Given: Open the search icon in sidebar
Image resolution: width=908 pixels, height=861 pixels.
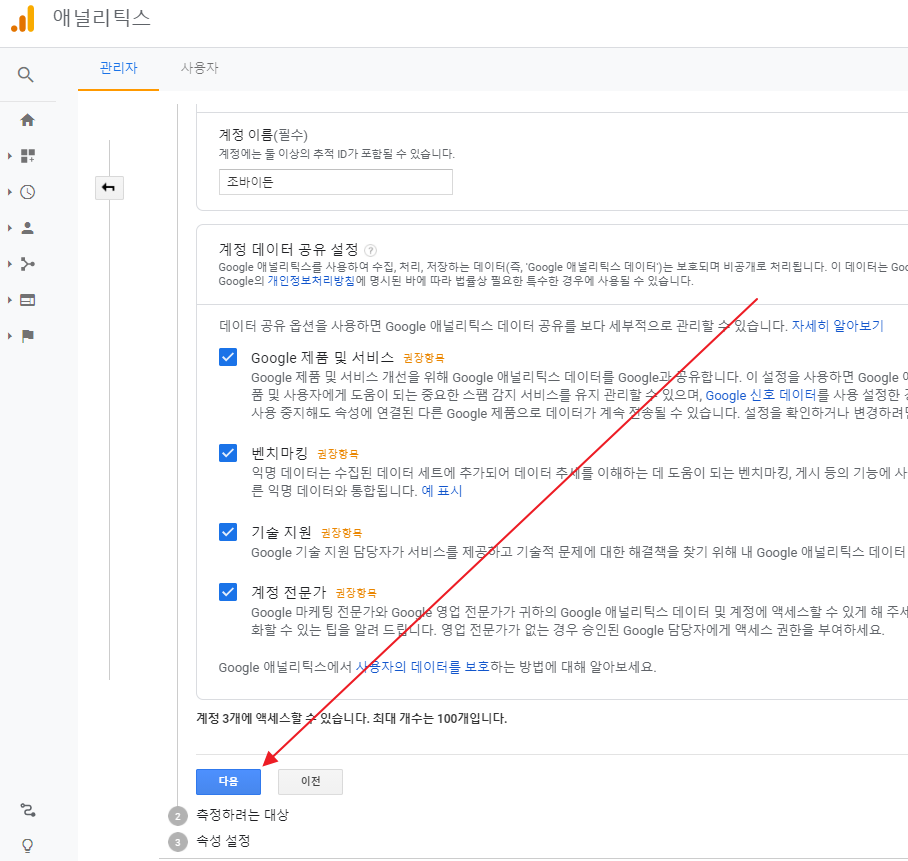Looking at the screenshot, I should pos(25,75).
